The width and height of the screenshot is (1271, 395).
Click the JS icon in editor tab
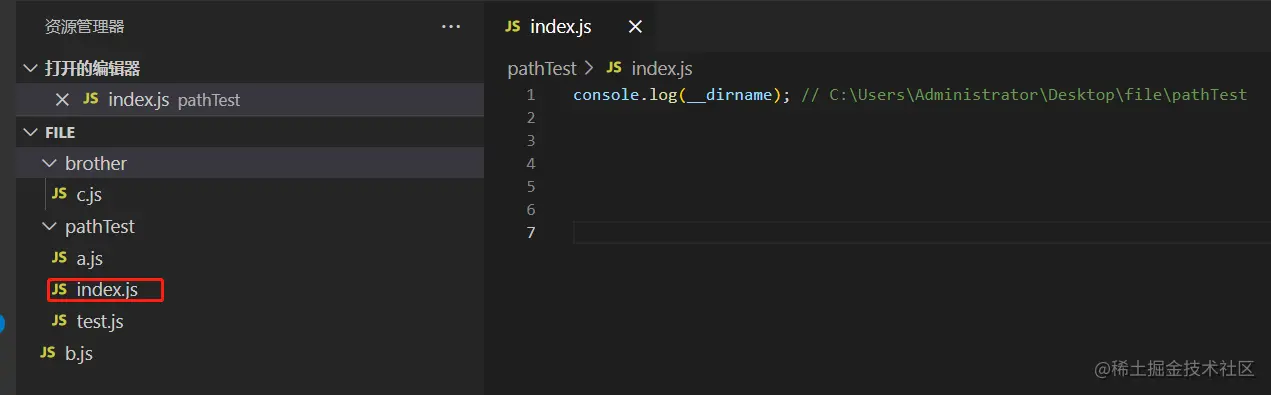pos(513,27)
